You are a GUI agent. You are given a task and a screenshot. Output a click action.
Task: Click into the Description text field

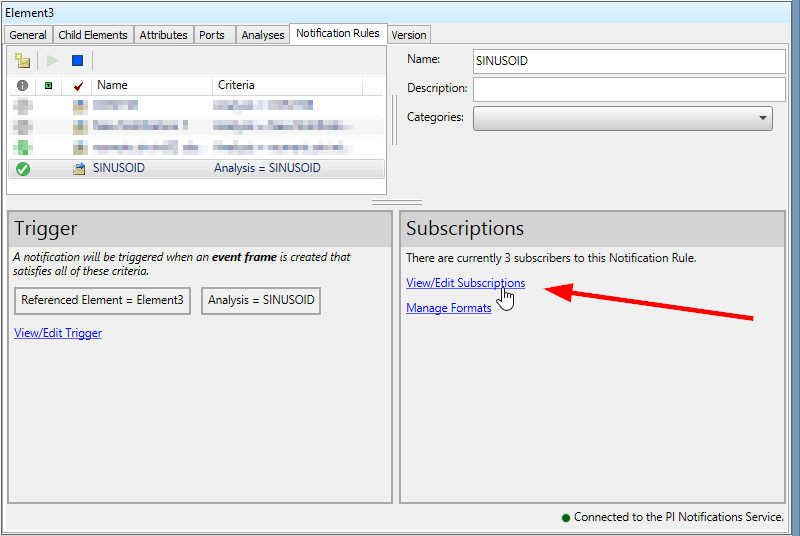(629, 89)
